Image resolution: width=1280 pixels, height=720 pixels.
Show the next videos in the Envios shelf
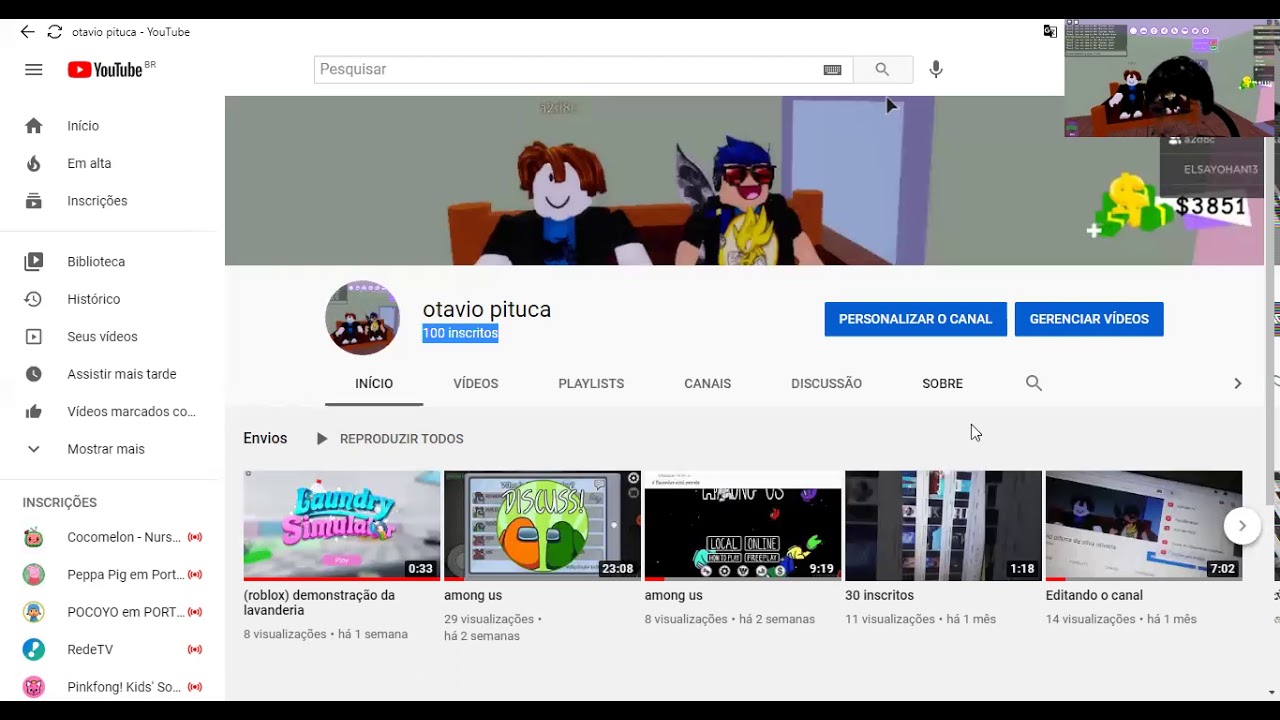pyautogui.click(x=1242, y=526)
